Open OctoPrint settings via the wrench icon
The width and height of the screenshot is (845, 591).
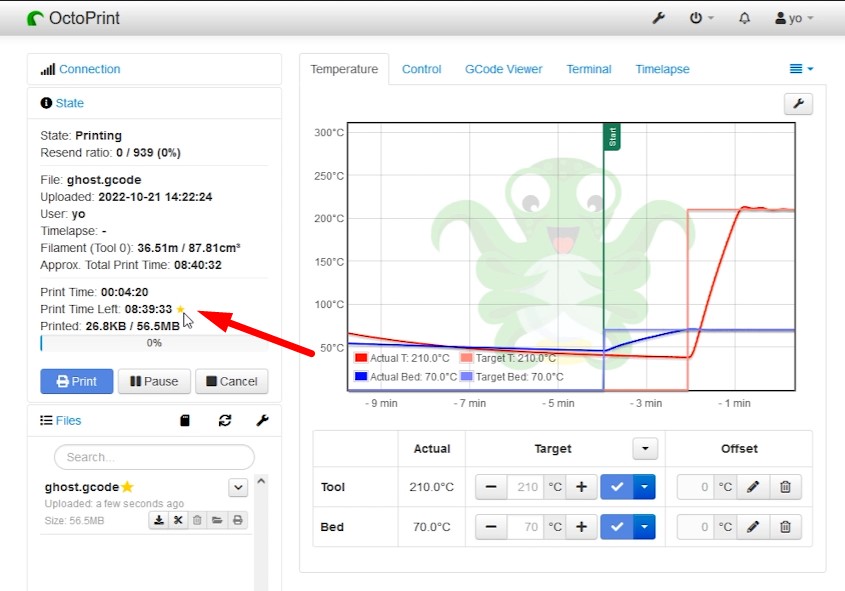(x=658, y=17)
